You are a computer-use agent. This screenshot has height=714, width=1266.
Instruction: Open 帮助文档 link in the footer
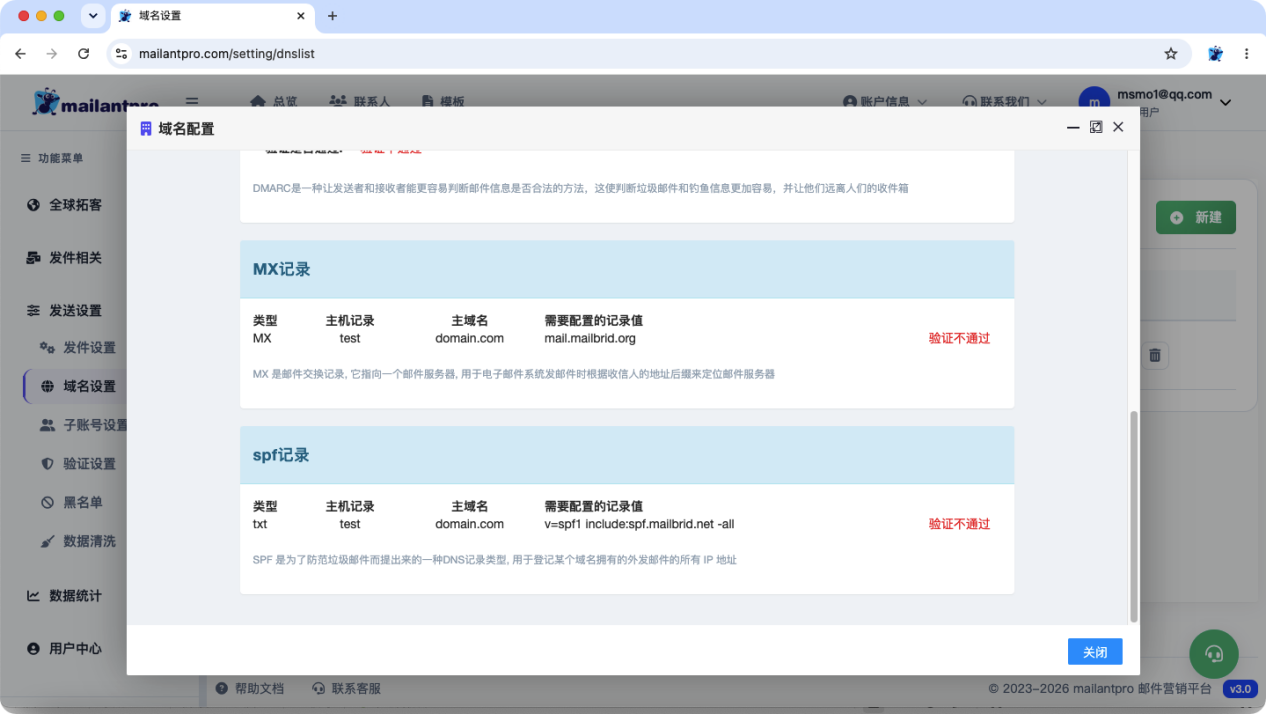pos(250,689)
